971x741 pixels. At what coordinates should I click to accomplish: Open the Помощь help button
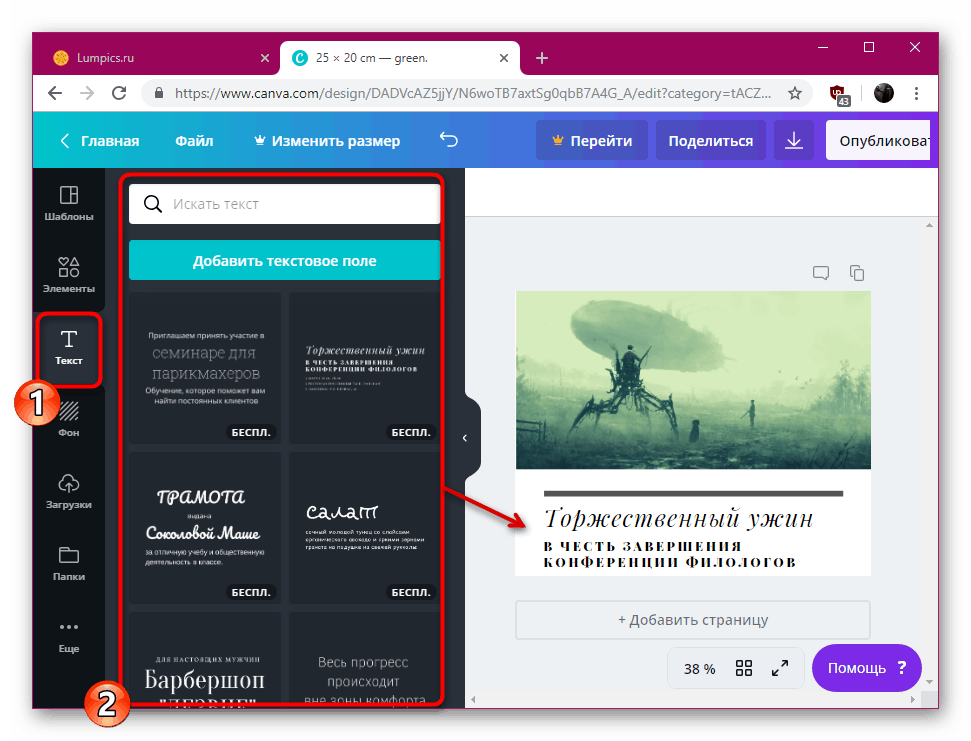(866, 668)
